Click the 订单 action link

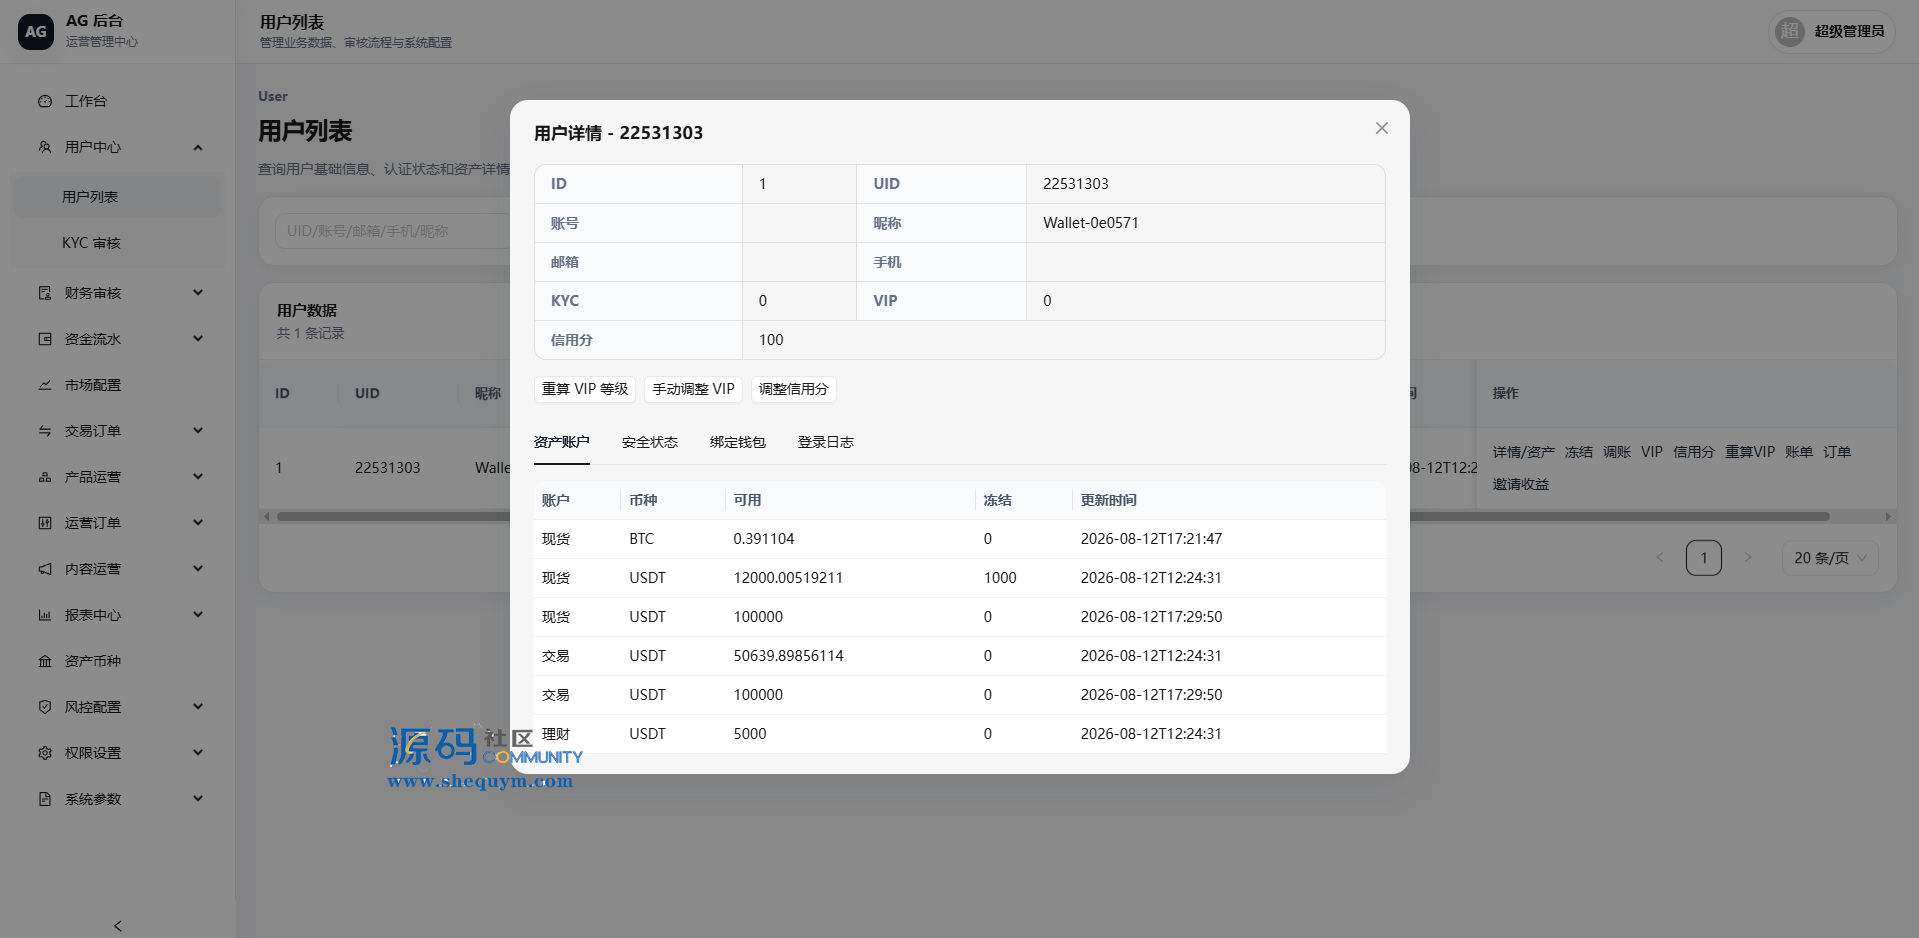[1837, 452]
